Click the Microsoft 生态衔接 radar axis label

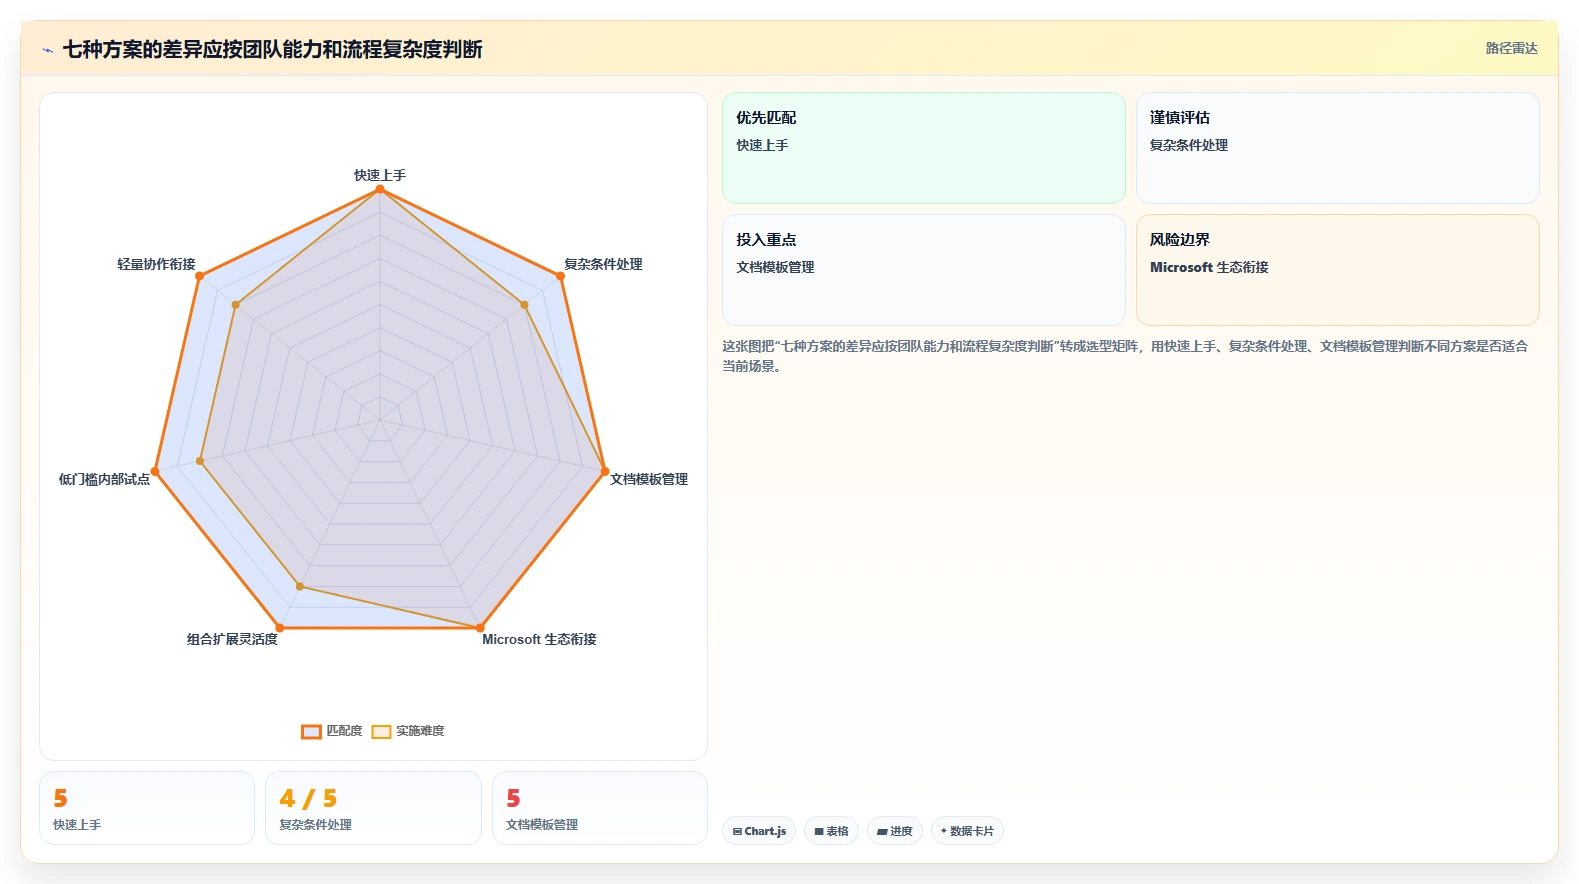[x=539, y=639]
